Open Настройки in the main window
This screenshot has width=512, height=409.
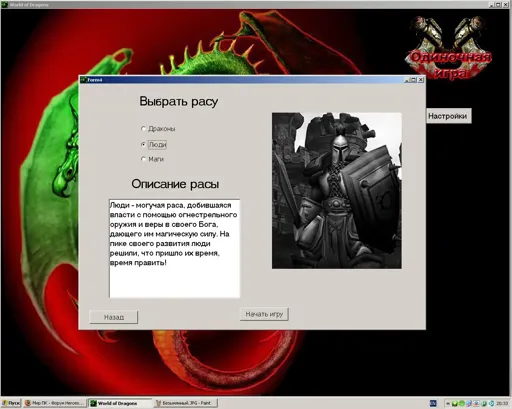point(449,116)
